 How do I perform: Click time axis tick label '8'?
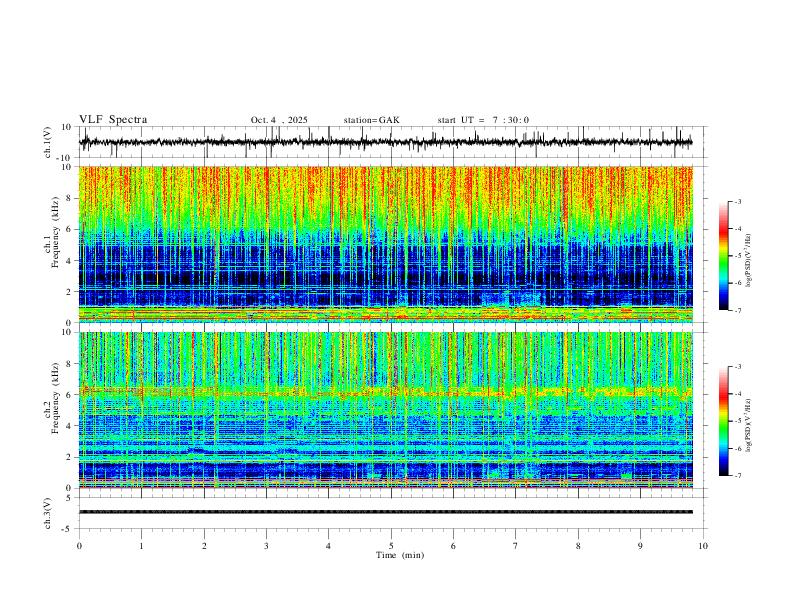[x=578, y=546]
